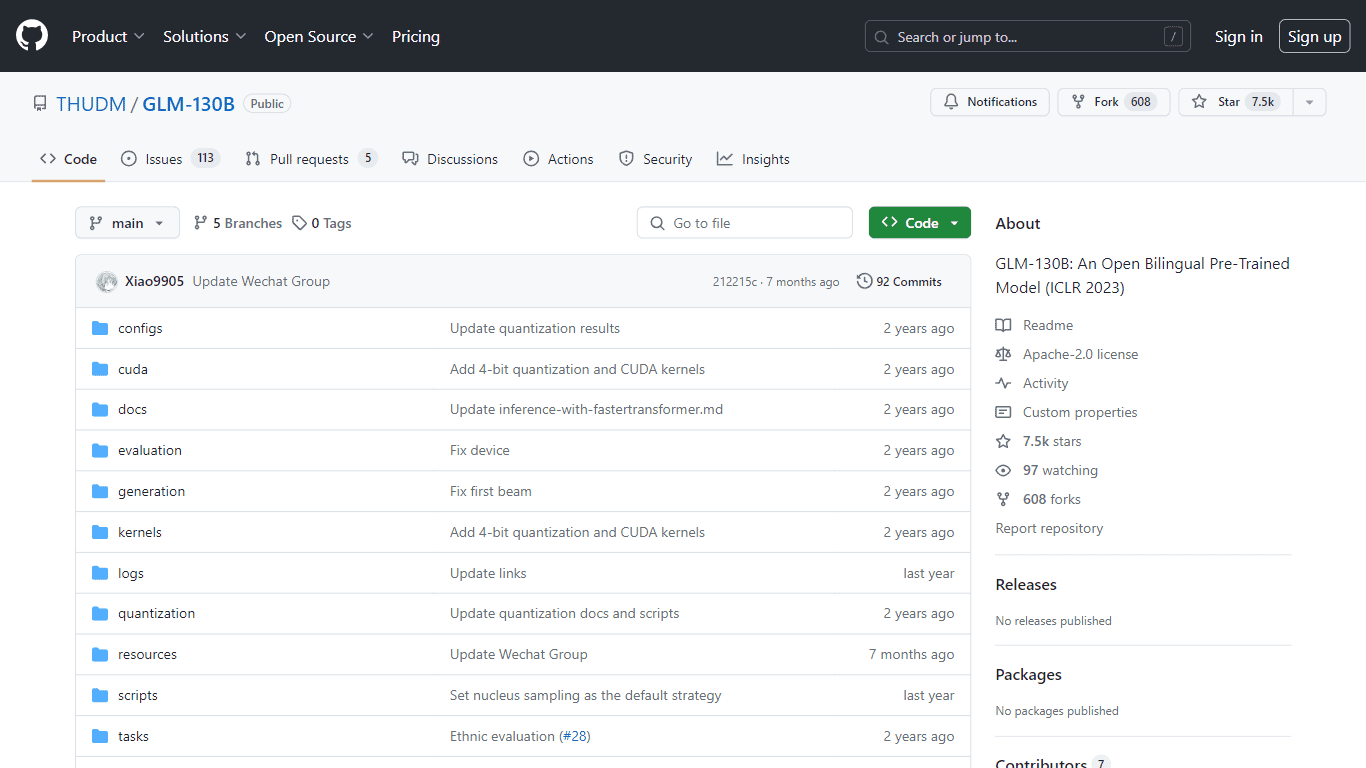Viewport: 1366px width, 768px height.
Task: Focus the Go to file field
Action: point(745,223)
